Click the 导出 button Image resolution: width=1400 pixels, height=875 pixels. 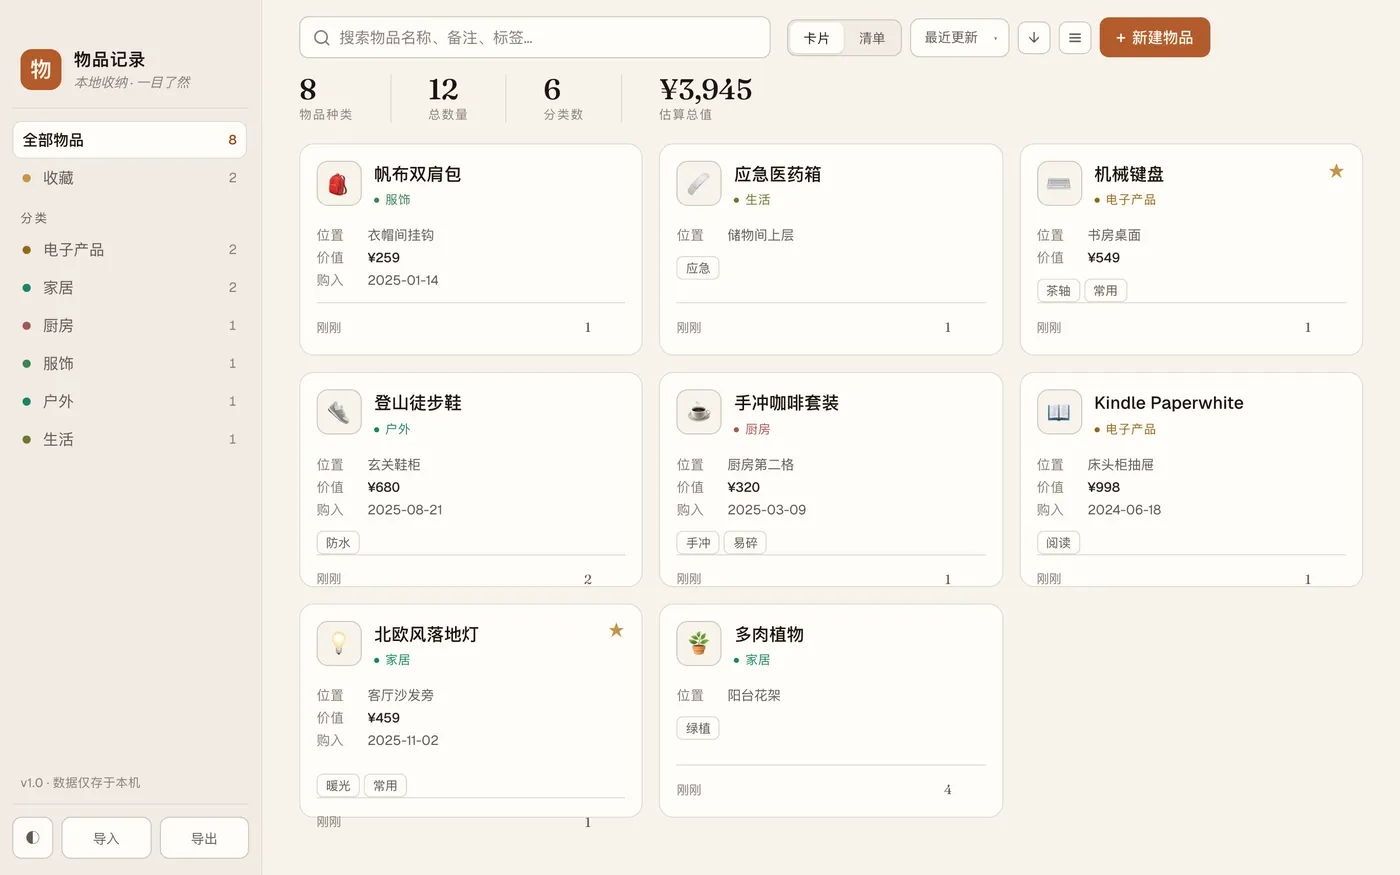coord(204,838)
